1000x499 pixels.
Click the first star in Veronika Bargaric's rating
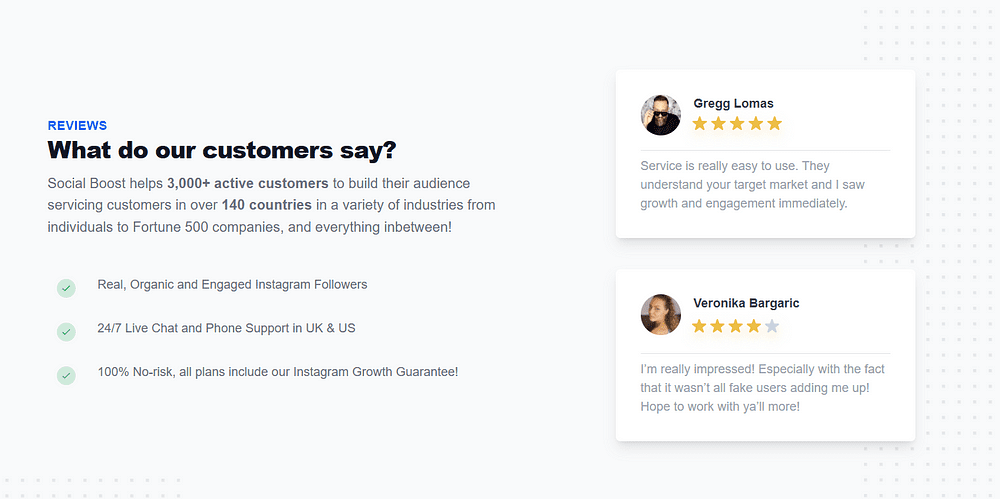pos(700,326)
